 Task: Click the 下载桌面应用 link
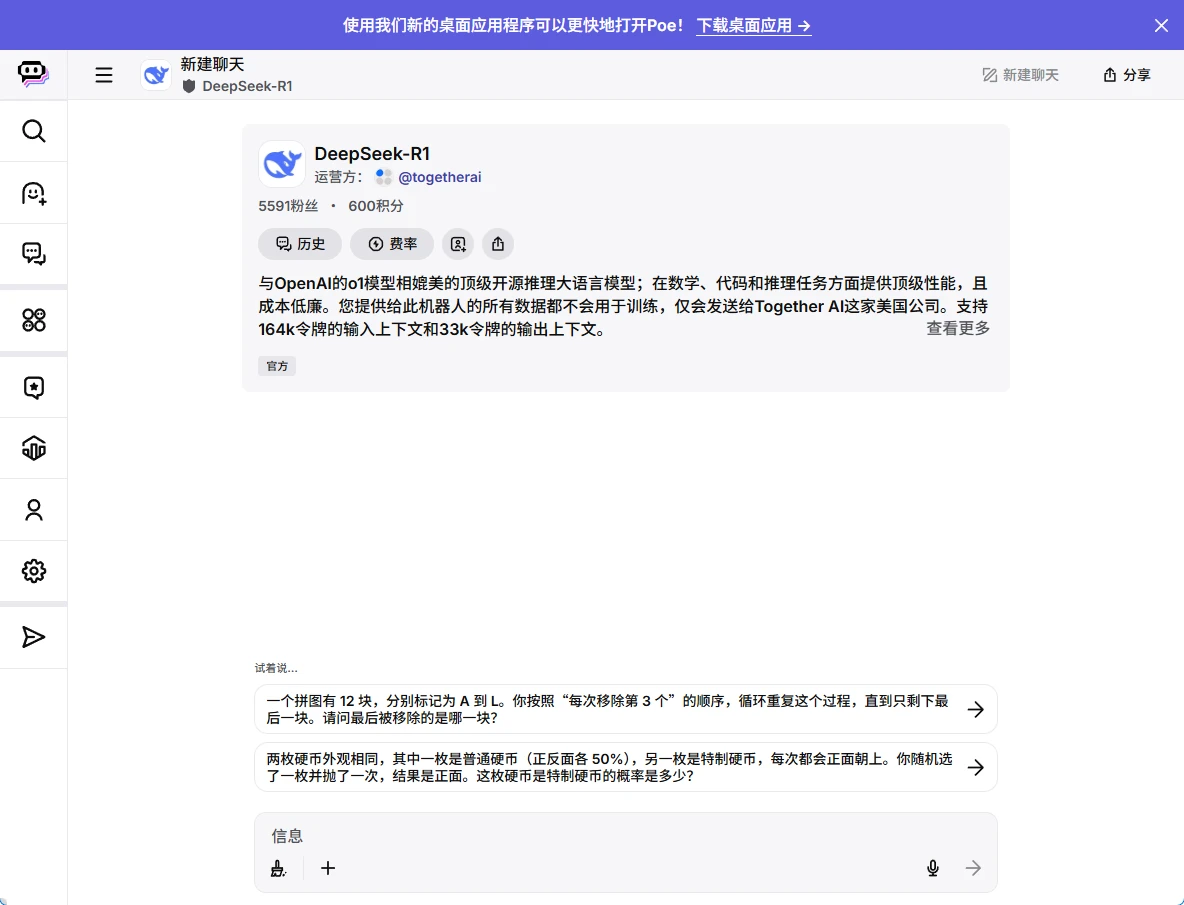point(754,26)
